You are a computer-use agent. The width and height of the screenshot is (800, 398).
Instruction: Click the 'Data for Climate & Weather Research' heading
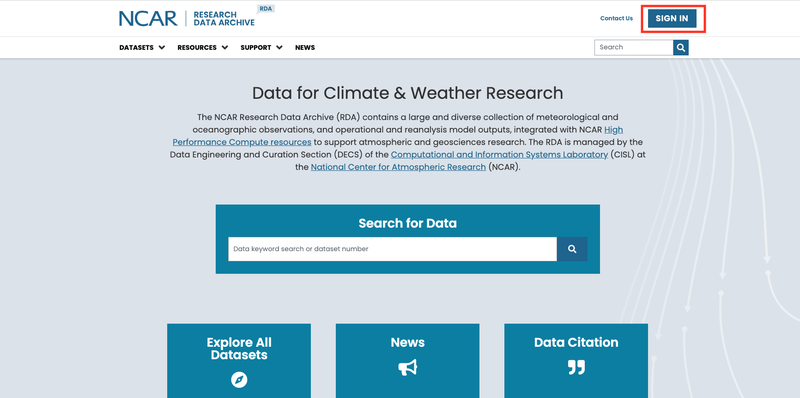(x=408, y=93)
